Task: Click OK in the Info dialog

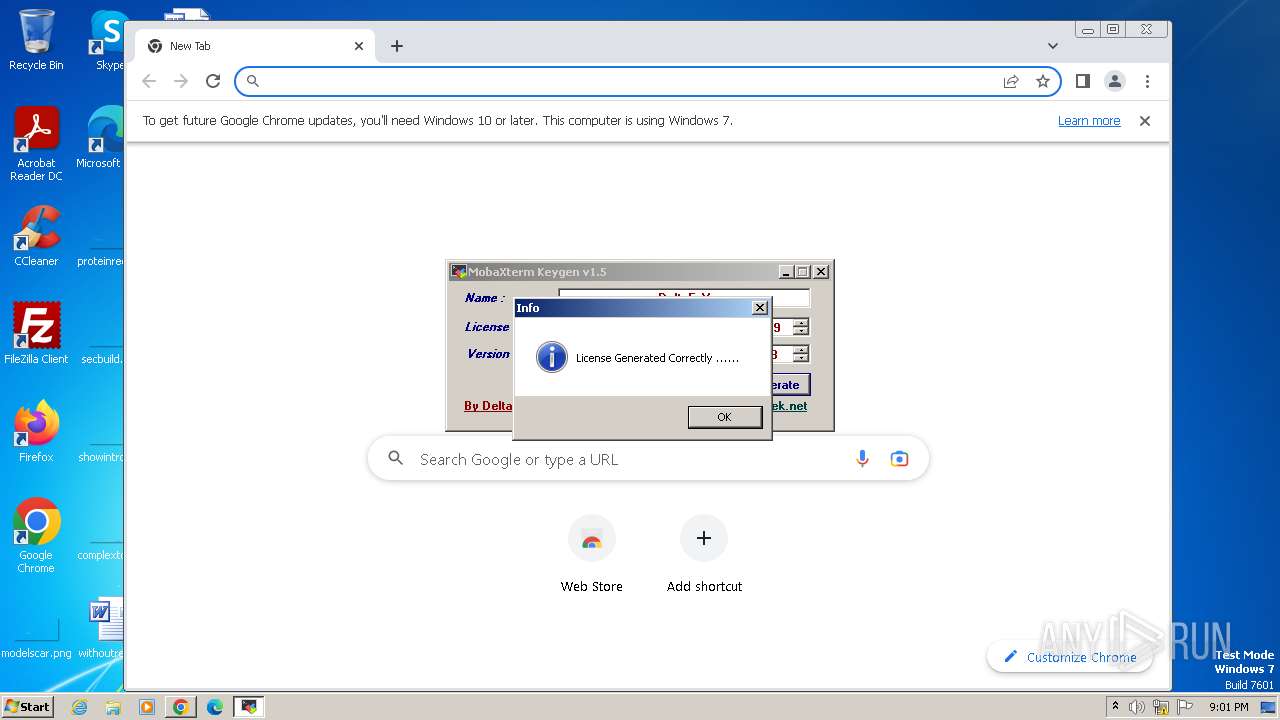Action: click(x=725, y=417)
